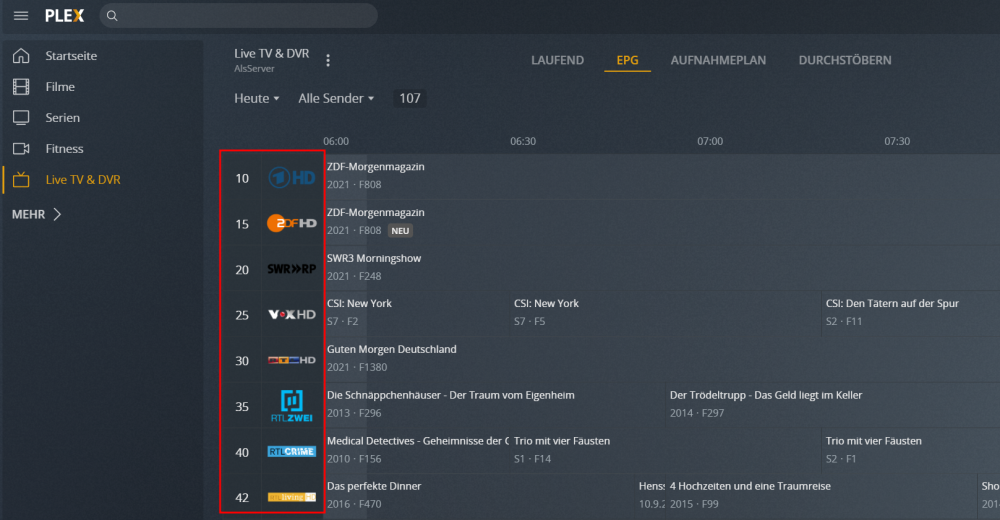Click channel number 15
Image resolution: width=1000 pixels, height=520 pixels.
(242, 225)
